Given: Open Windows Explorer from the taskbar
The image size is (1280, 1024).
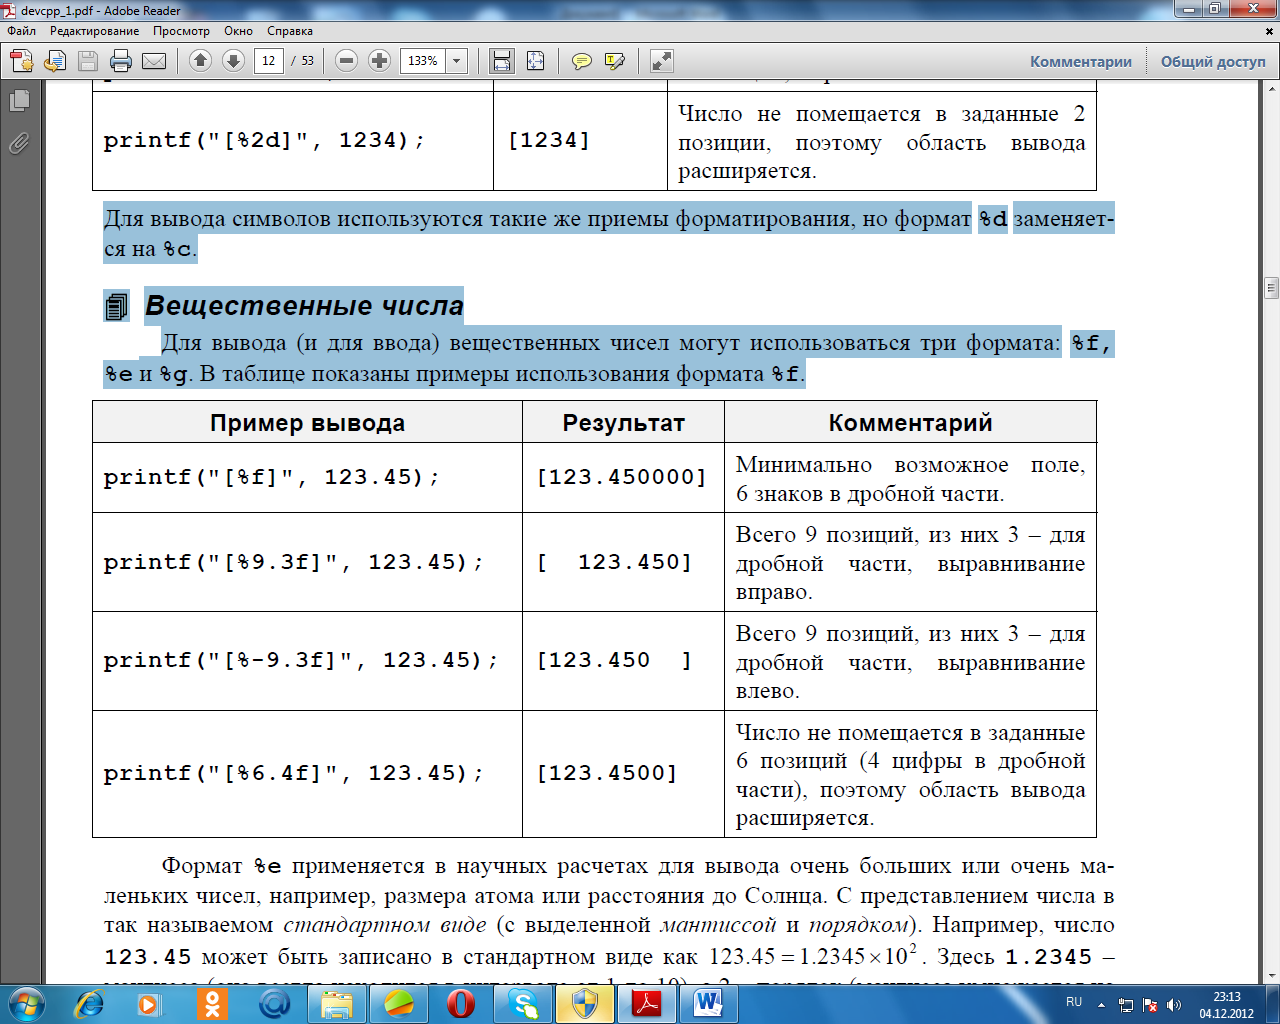Looking at the screenshot, I should point(337,1003).
